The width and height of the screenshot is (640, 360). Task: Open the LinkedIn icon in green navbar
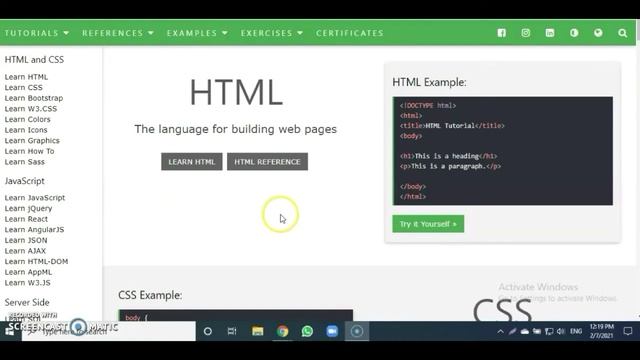[550, 33]
